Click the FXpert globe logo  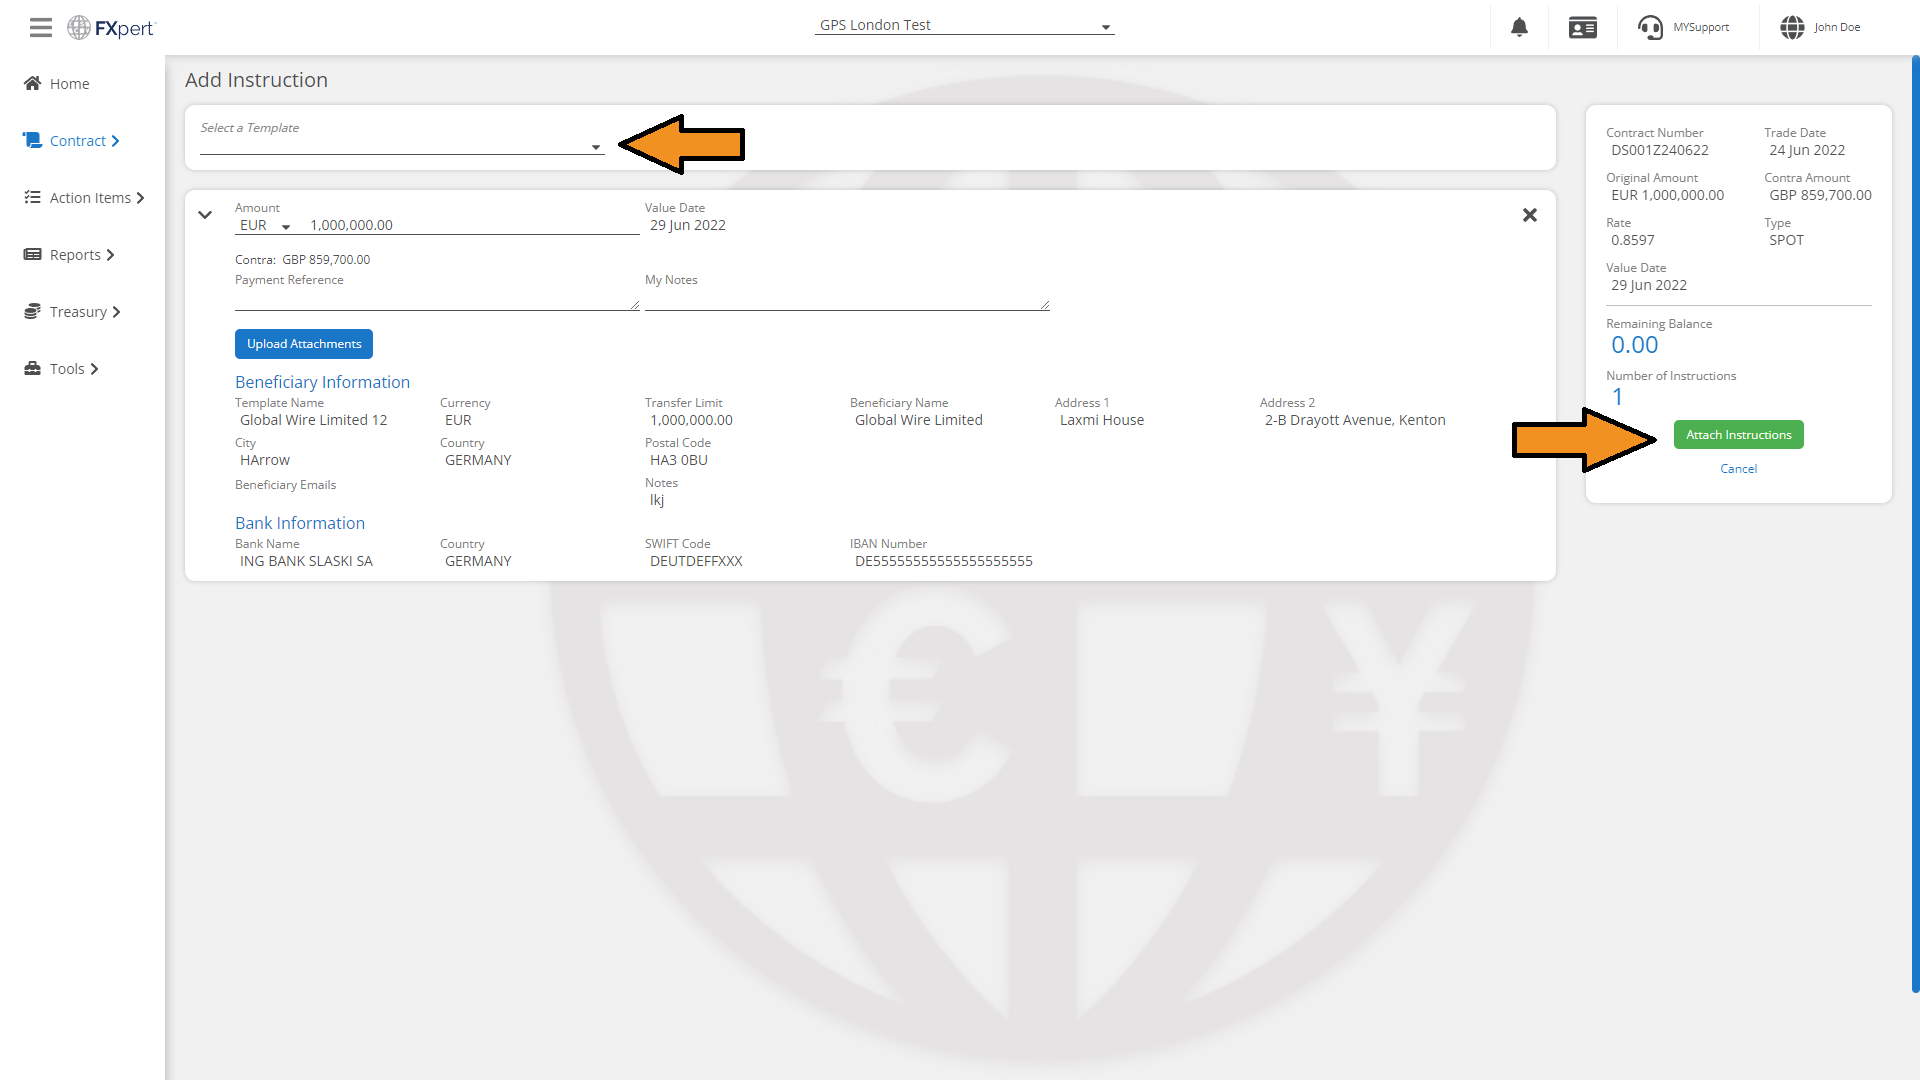click(79, 27)
